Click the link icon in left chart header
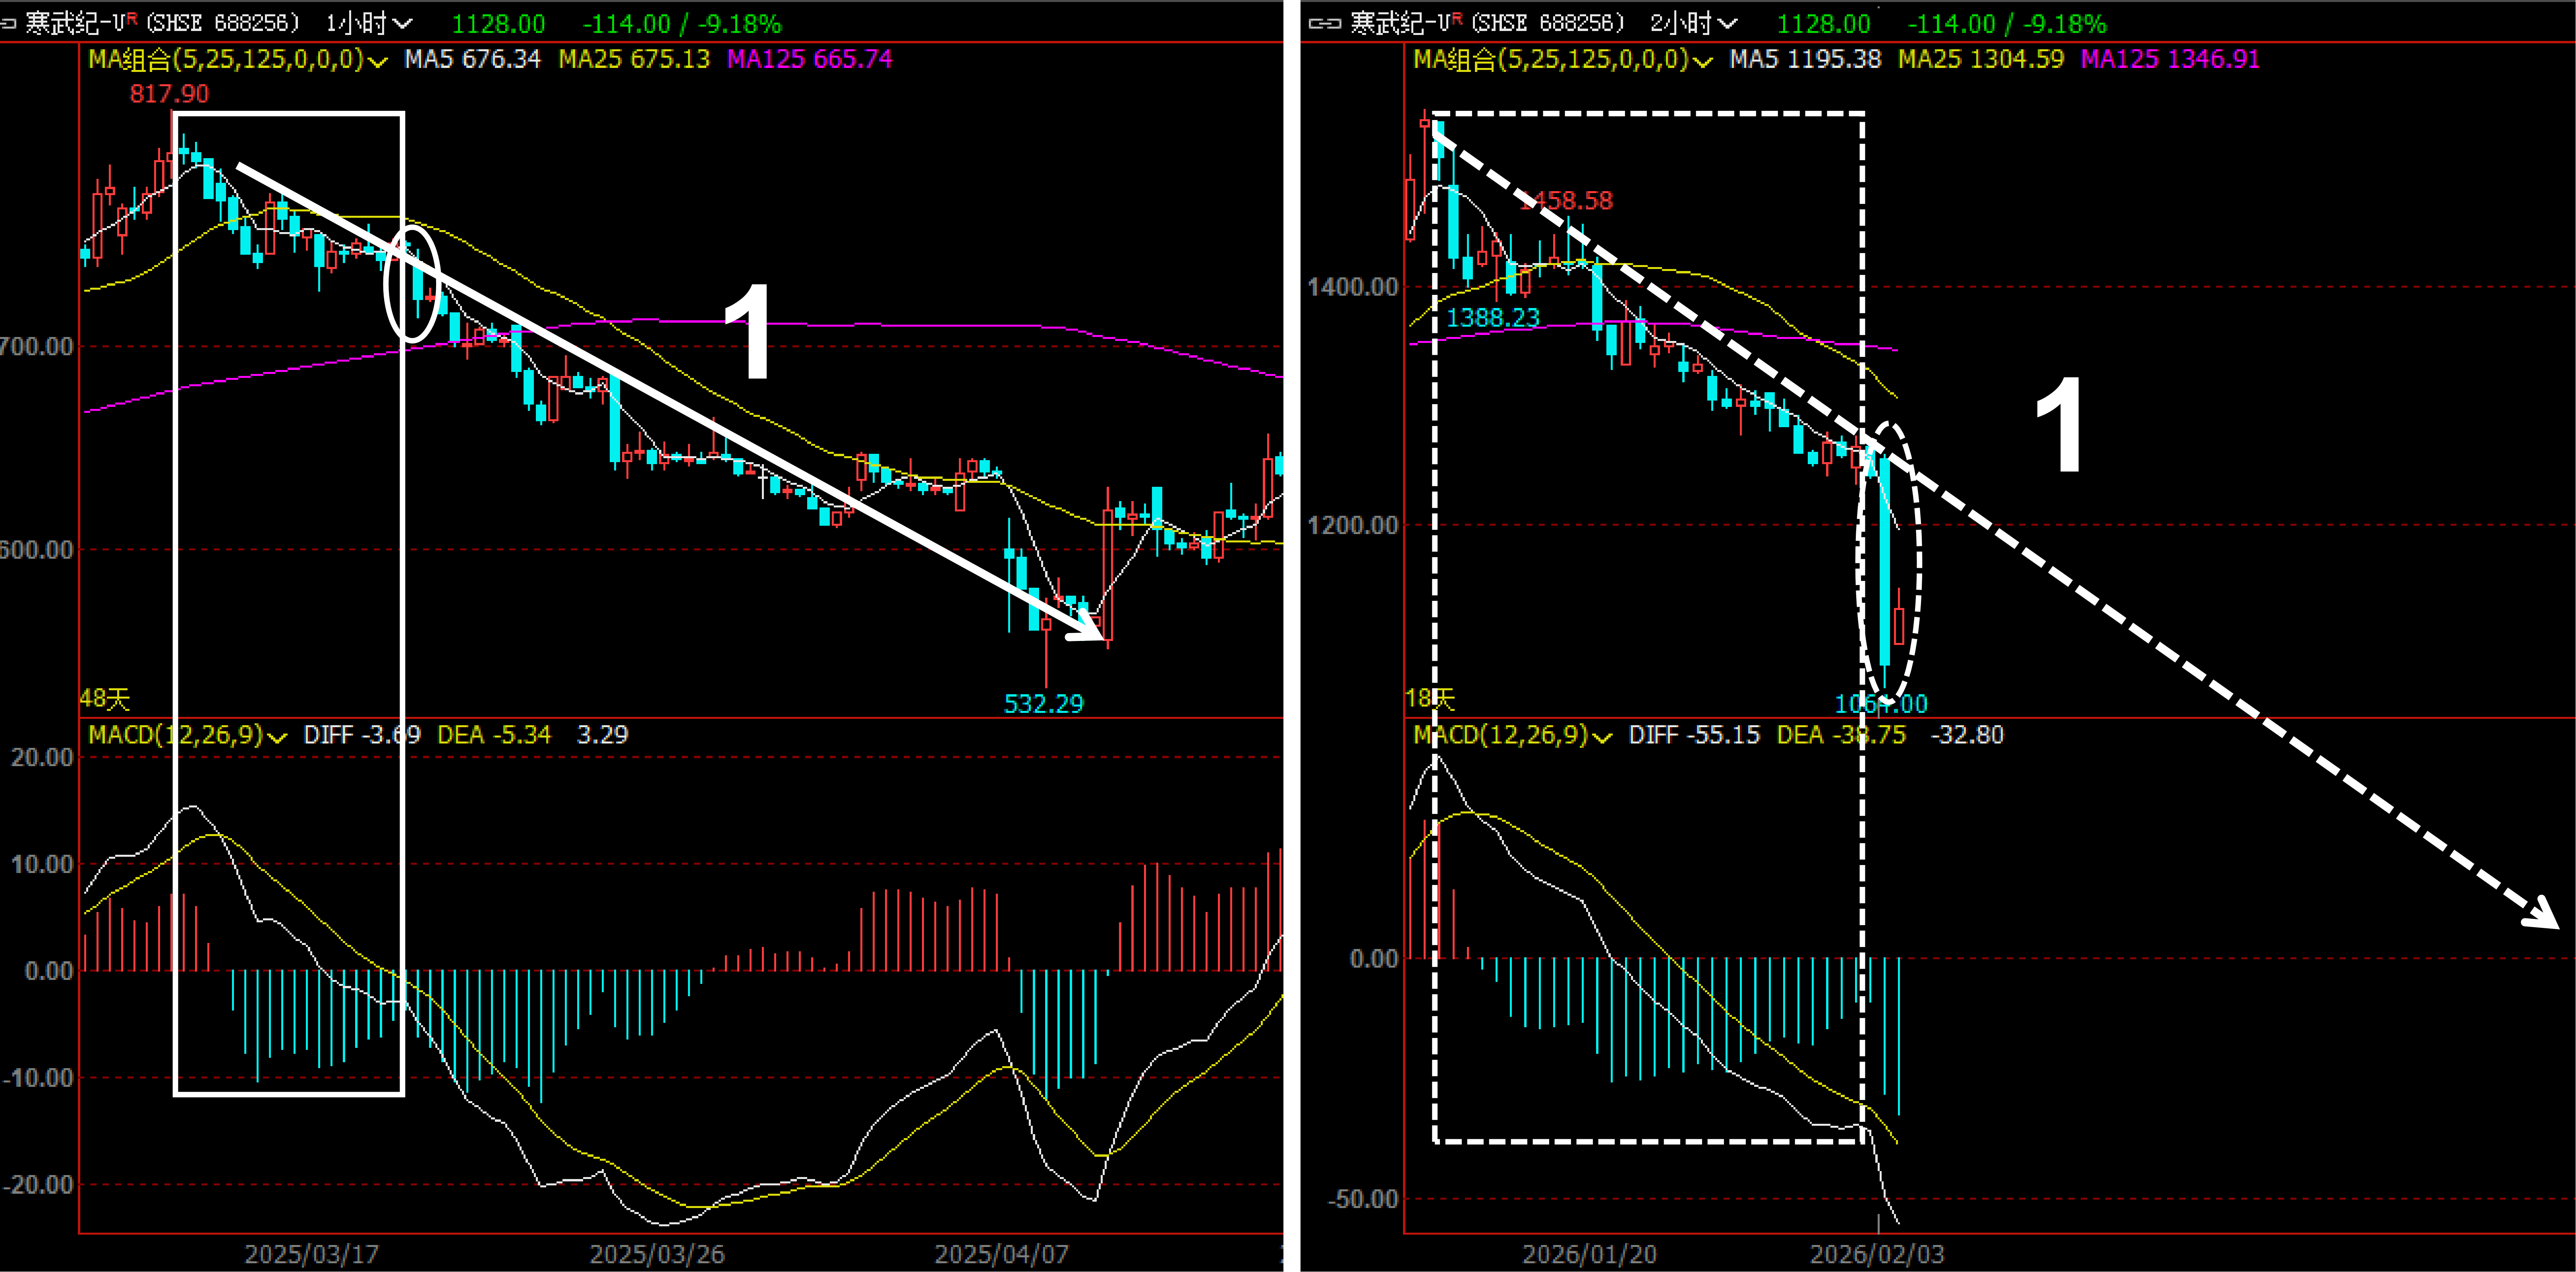Screen dimensions: 2576x1272 coord(8,23)
